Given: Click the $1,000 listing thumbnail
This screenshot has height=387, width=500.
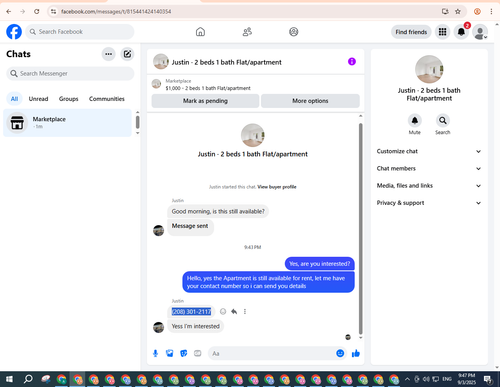Looking at the screenshot, I should tap(156, 84).
